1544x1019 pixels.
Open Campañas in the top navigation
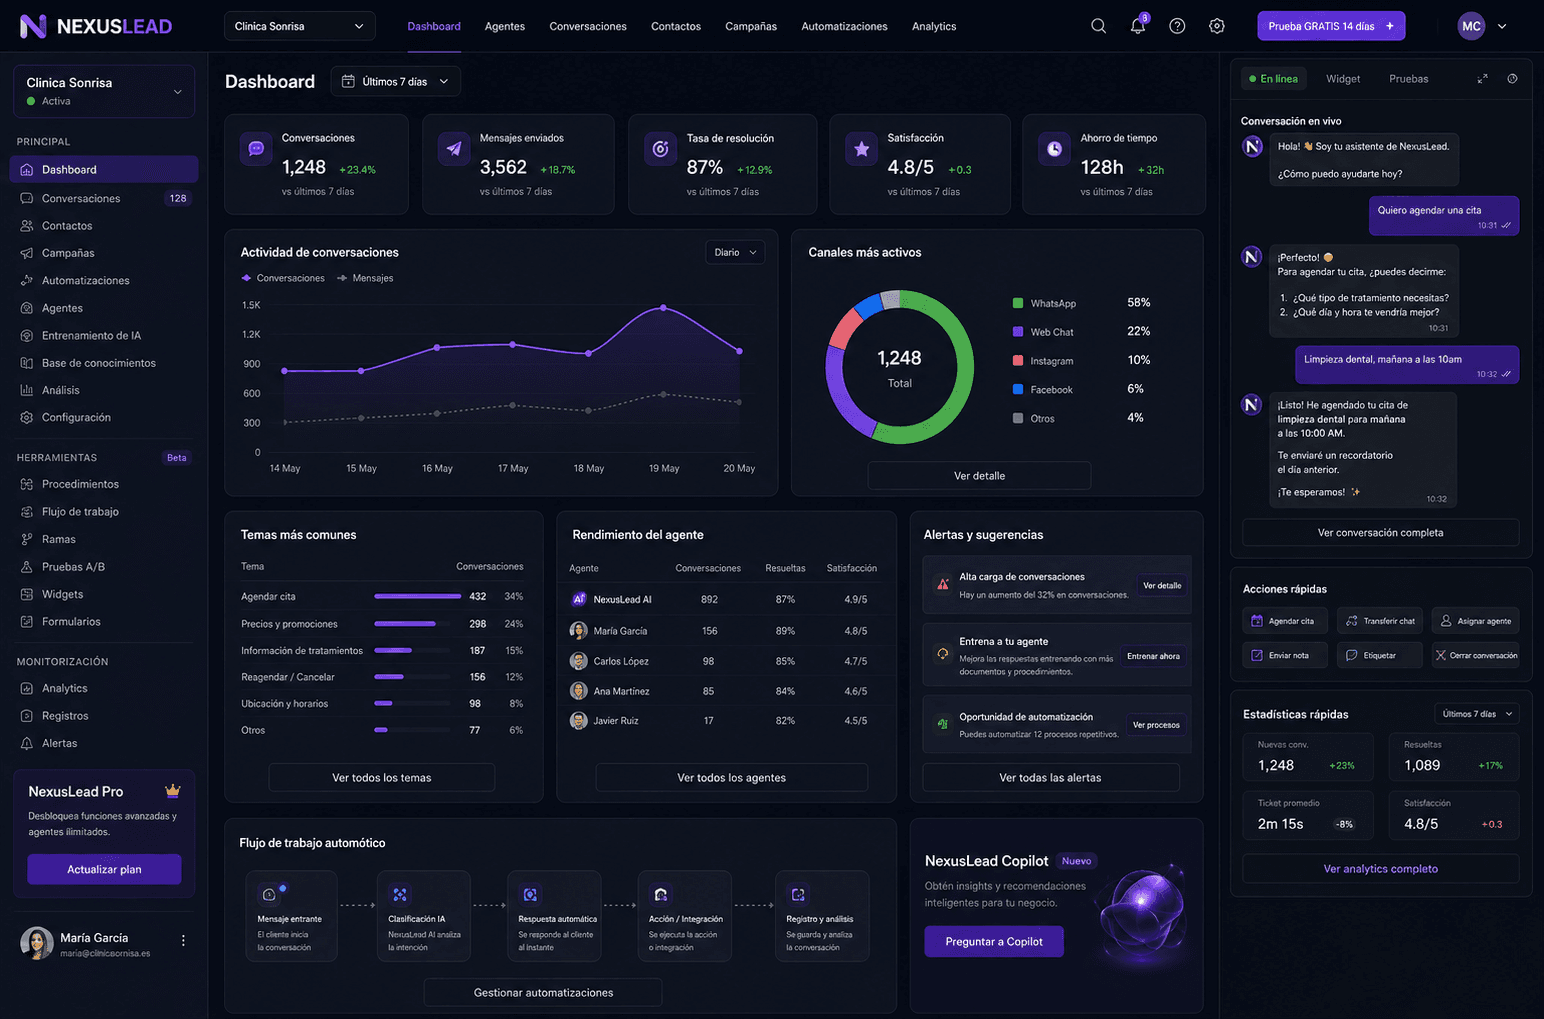pyautogui.click(x=751, y=26)
